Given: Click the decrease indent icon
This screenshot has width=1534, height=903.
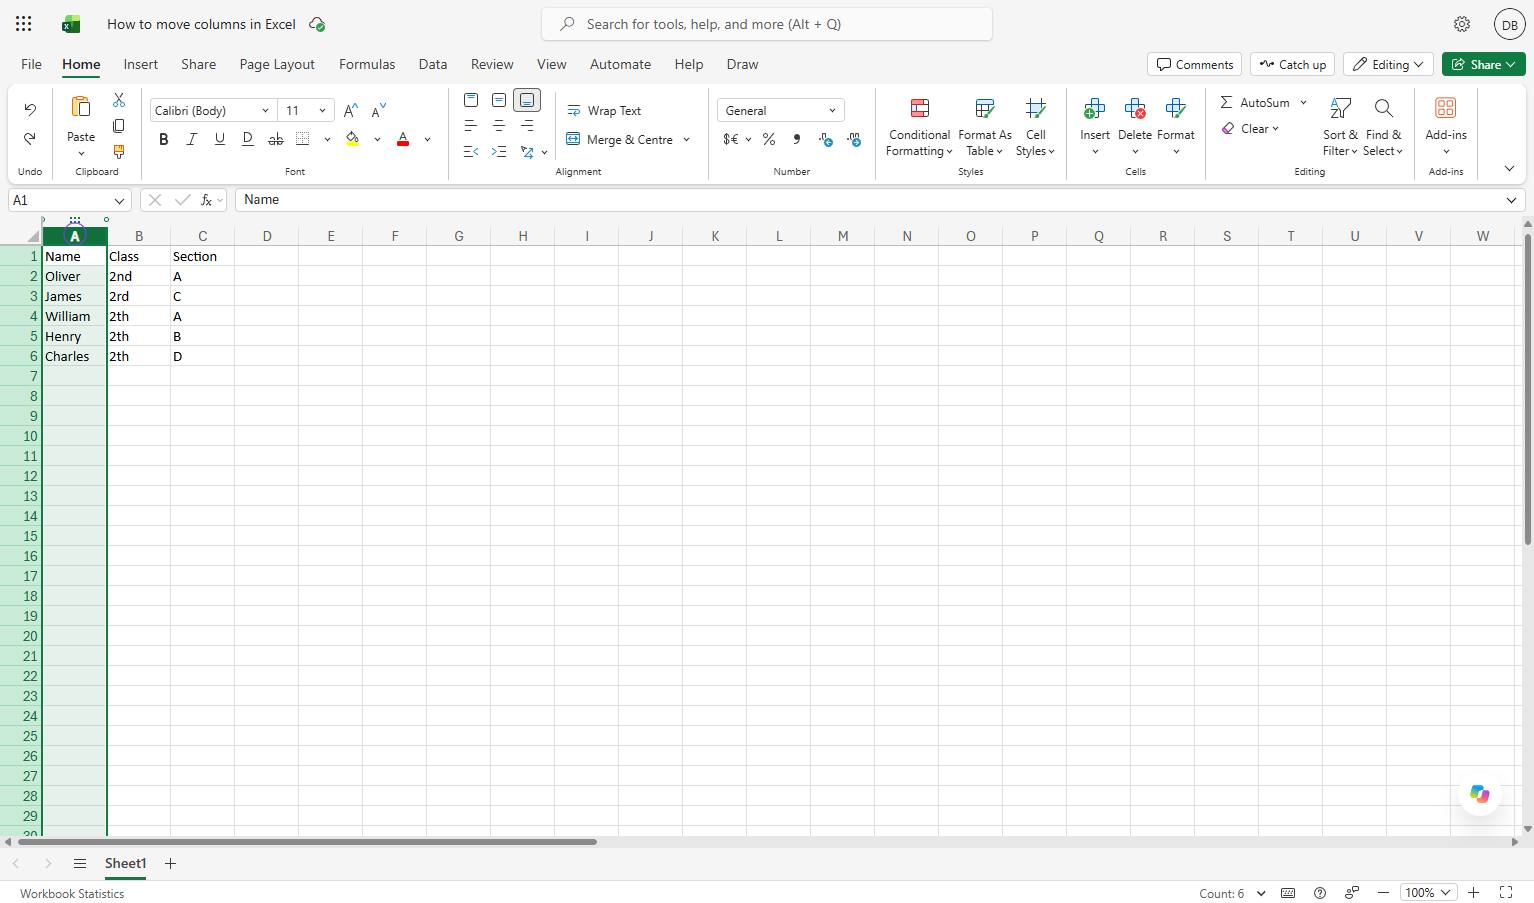Looking at the screenshot, I should pos(471,152).
